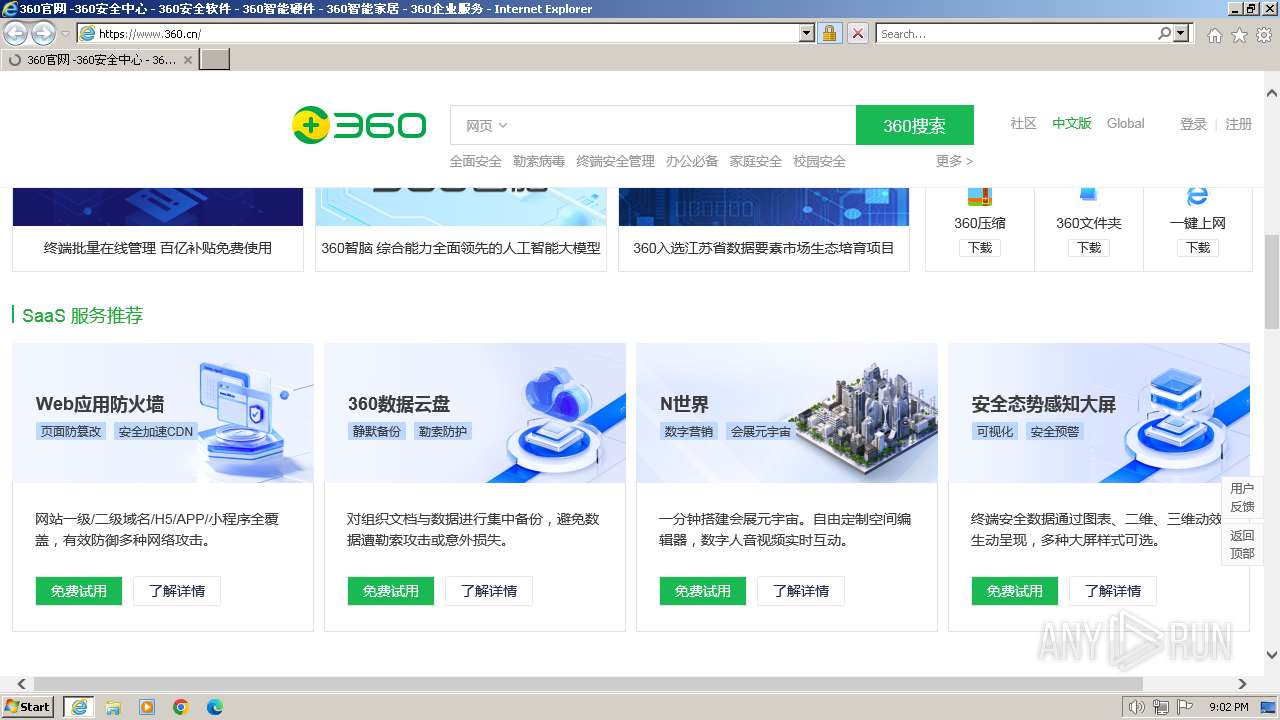Open File Explorer folder in taskbar
The image size is (1280, 720).
pyautogui.click(x=113, y=707)
